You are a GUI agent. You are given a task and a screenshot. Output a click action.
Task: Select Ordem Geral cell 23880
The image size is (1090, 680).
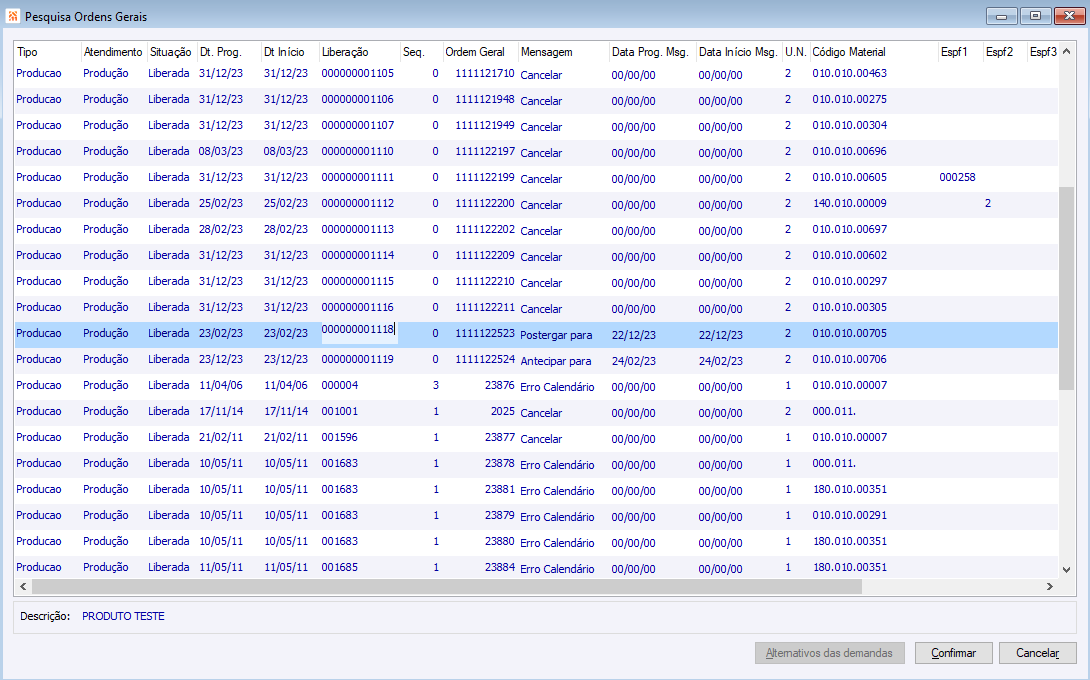click(500, 541)
